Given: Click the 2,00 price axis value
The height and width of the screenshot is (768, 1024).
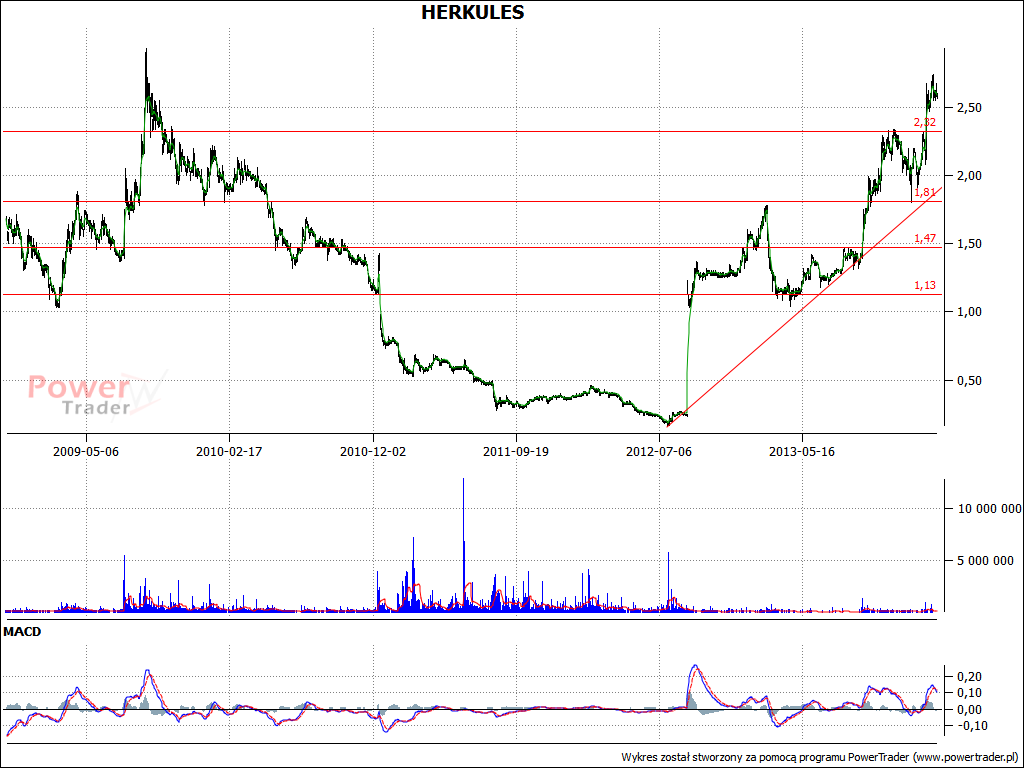Looking at the screenshot, I should click(968, 176).
